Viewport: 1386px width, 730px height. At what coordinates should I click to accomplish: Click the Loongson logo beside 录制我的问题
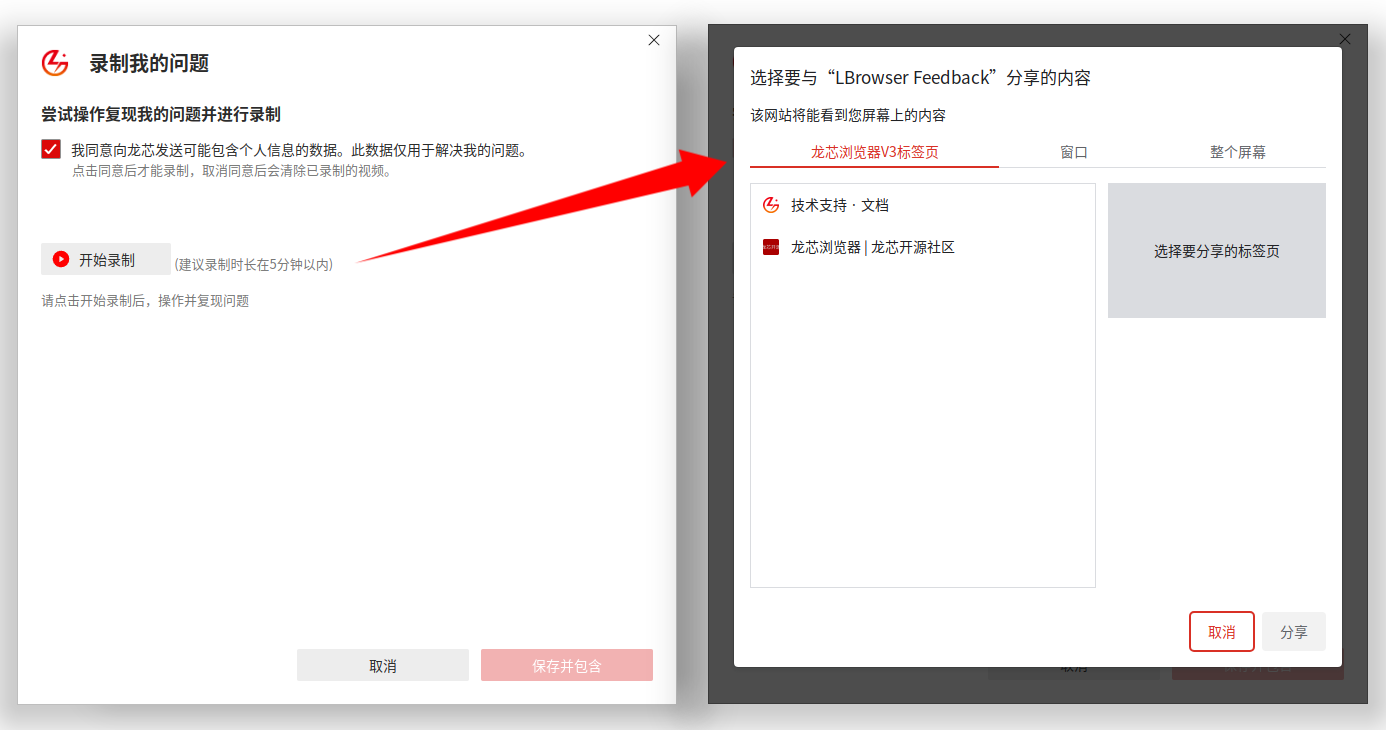pos(55,63)
